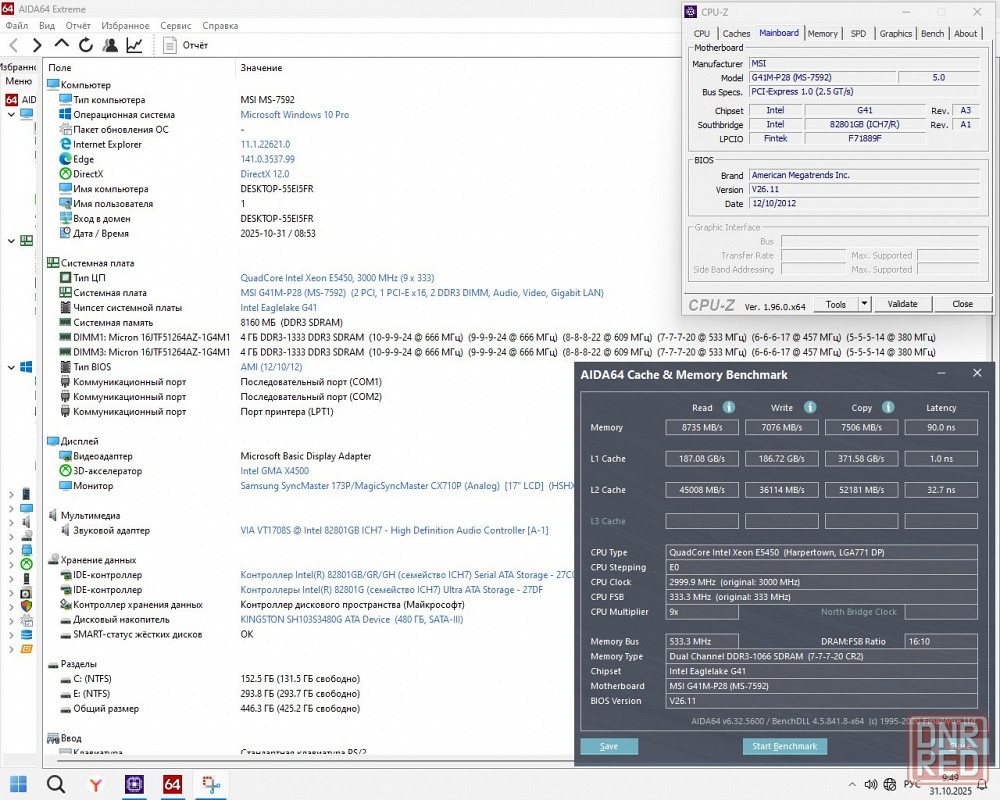Screen dimensions: 1000x800
Task: Click the info icon next to Copy
Action: point(890,407)
